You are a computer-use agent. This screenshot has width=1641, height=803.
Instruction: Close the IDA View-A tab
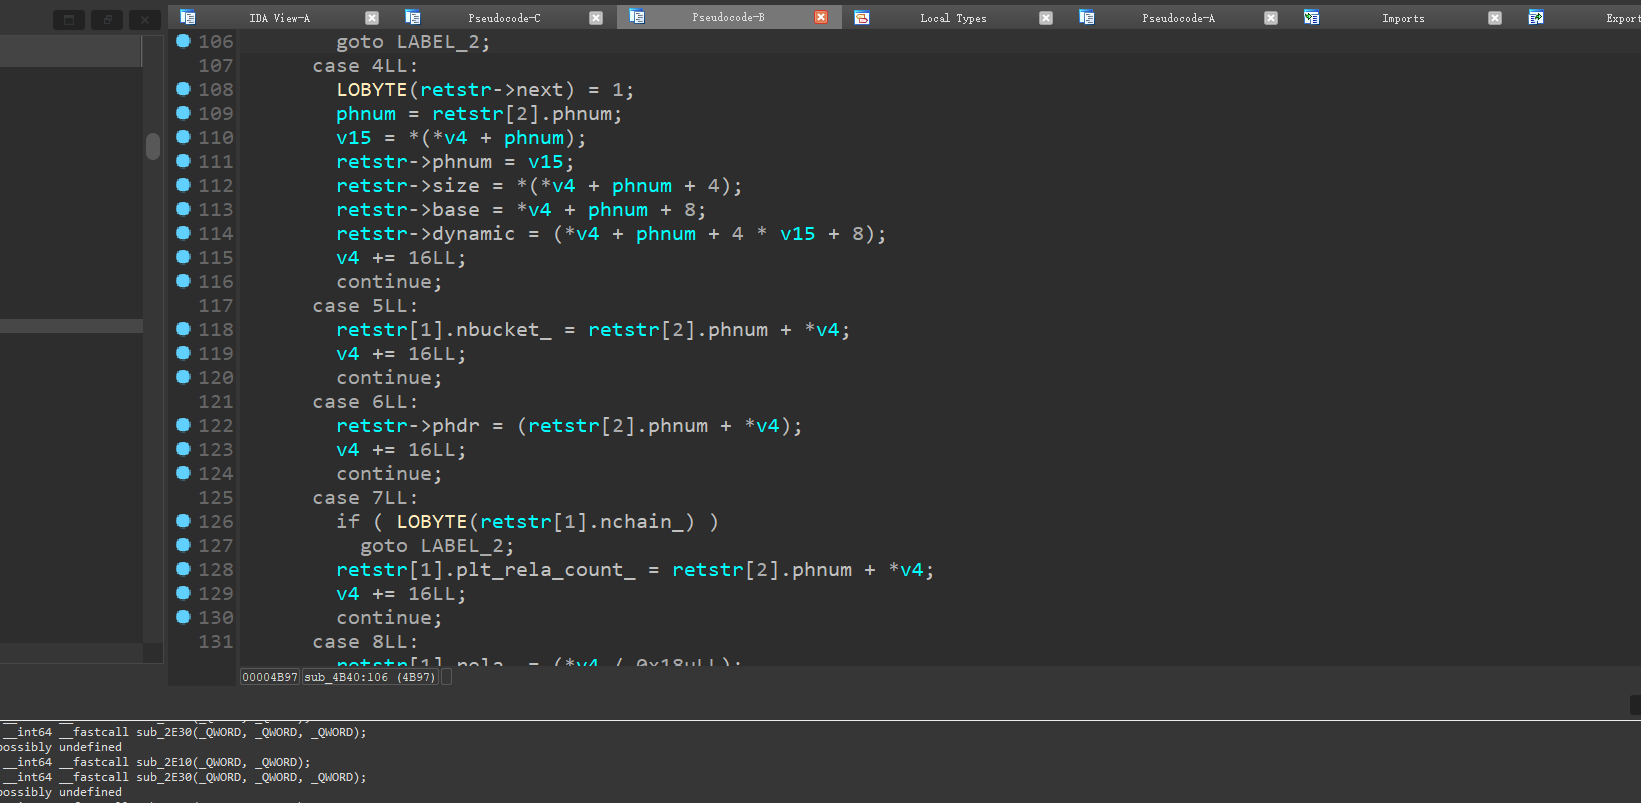click(x=372, y=18)
